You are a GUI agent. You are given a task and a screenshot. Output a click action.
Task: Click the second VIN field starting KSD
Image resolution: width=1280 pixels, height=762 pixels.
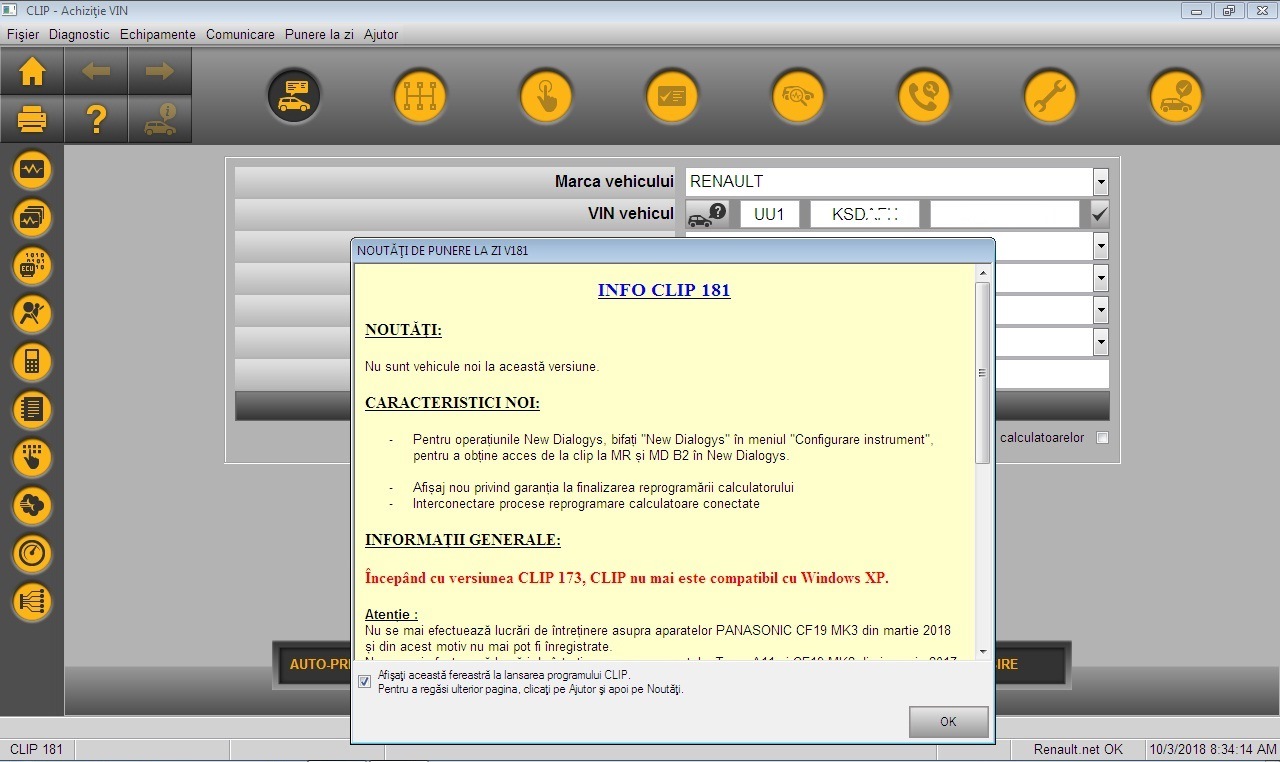click(x=864, y=214)
